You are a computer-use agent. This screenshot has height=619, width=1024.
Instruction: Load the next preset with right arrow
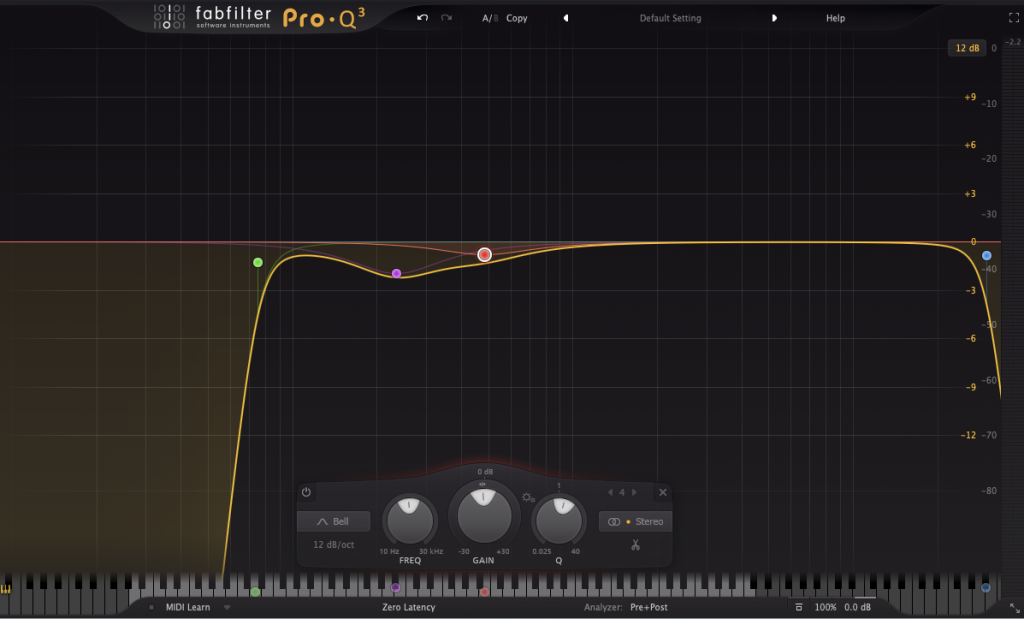[775, 18]
